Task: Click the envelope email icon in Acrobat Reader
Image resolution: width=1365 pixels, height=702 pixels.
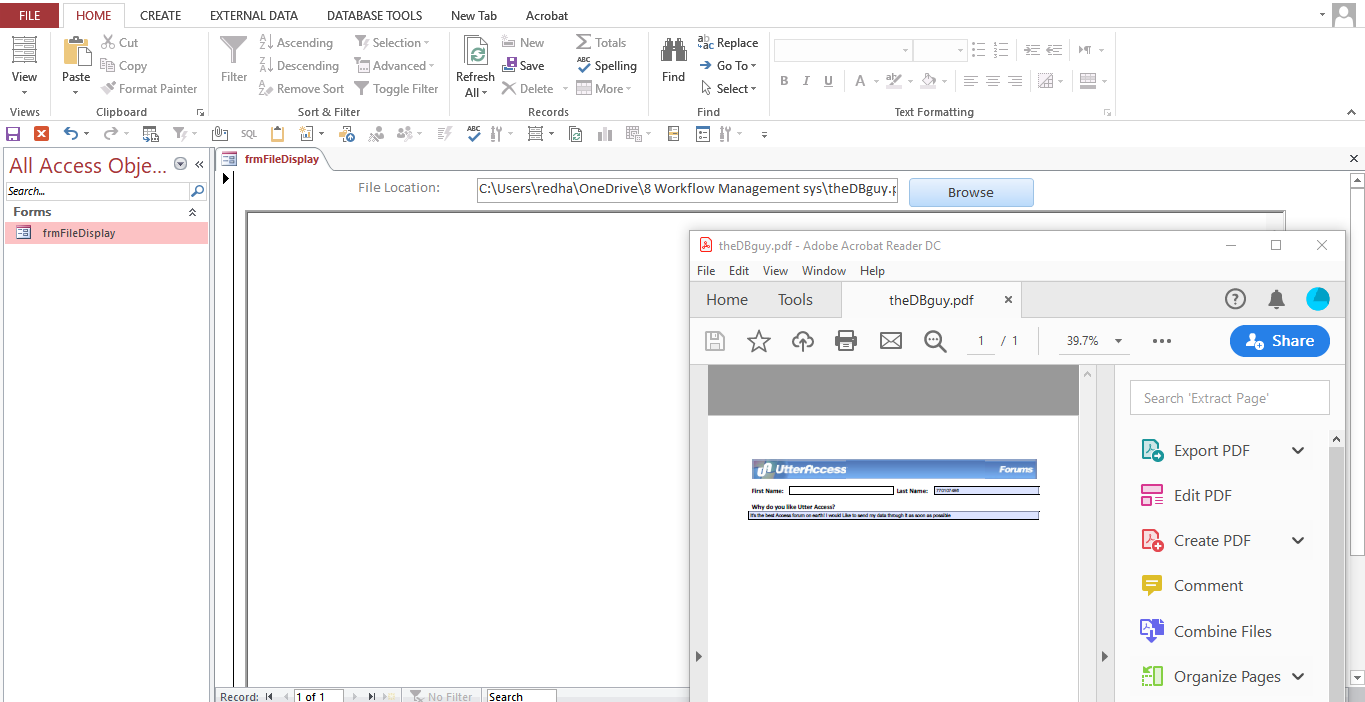Action: pyautogui.click(x=891, y=341)
